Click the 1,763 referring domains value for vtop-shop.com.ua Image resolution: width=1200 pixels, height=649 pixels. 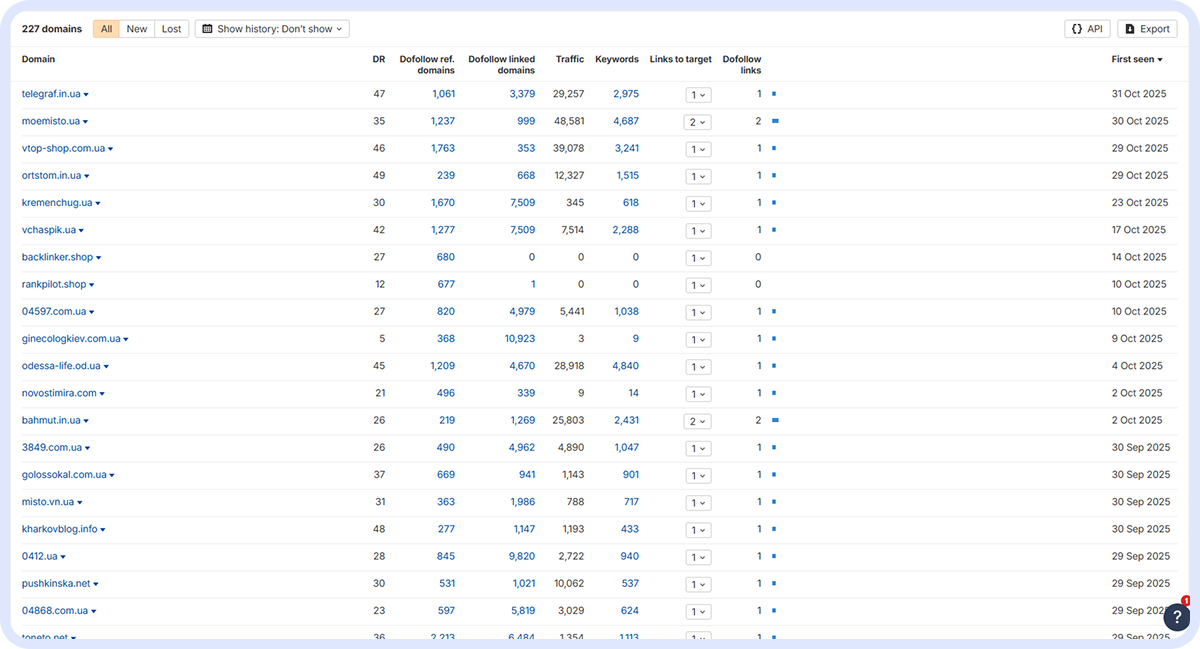(444, 148)
